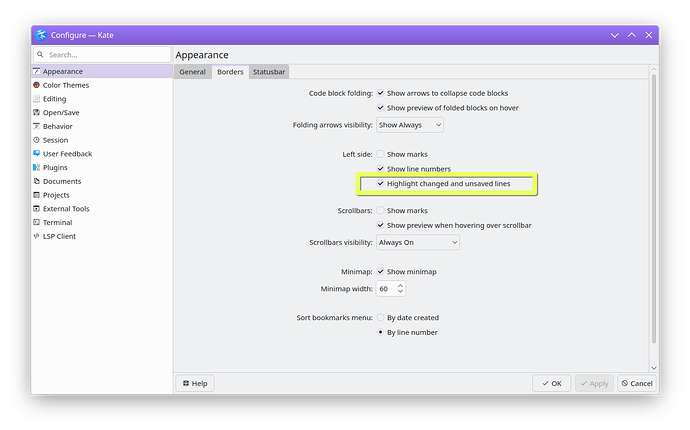Minimize the Configure dialog window
This screenshot has height=430, width=690.
pyautogui.click(x=614, y=35)
